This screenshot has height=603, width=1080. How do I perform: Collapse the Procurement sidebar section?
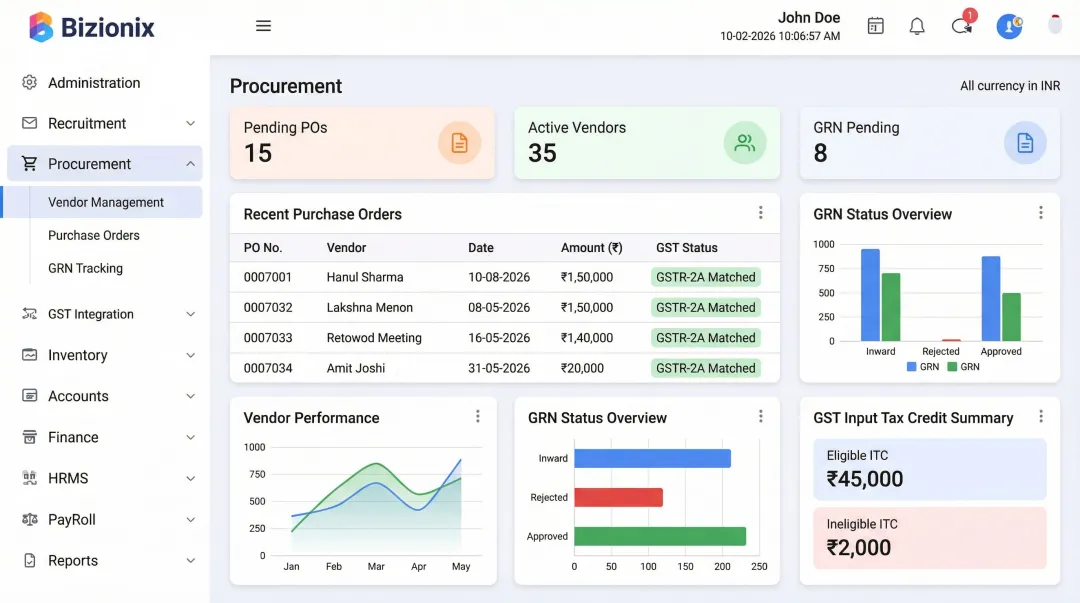tap(190, 164)
